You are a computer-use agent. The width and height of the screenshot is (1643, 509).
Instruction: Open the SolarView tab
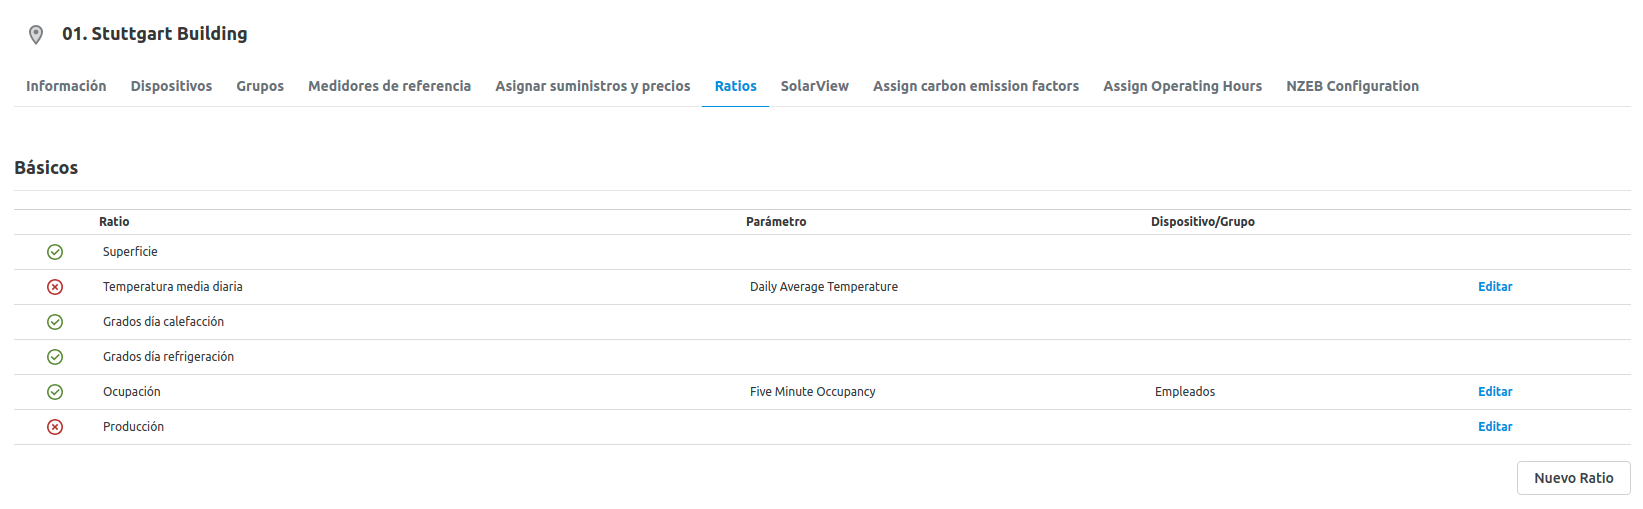click(815, 86)
